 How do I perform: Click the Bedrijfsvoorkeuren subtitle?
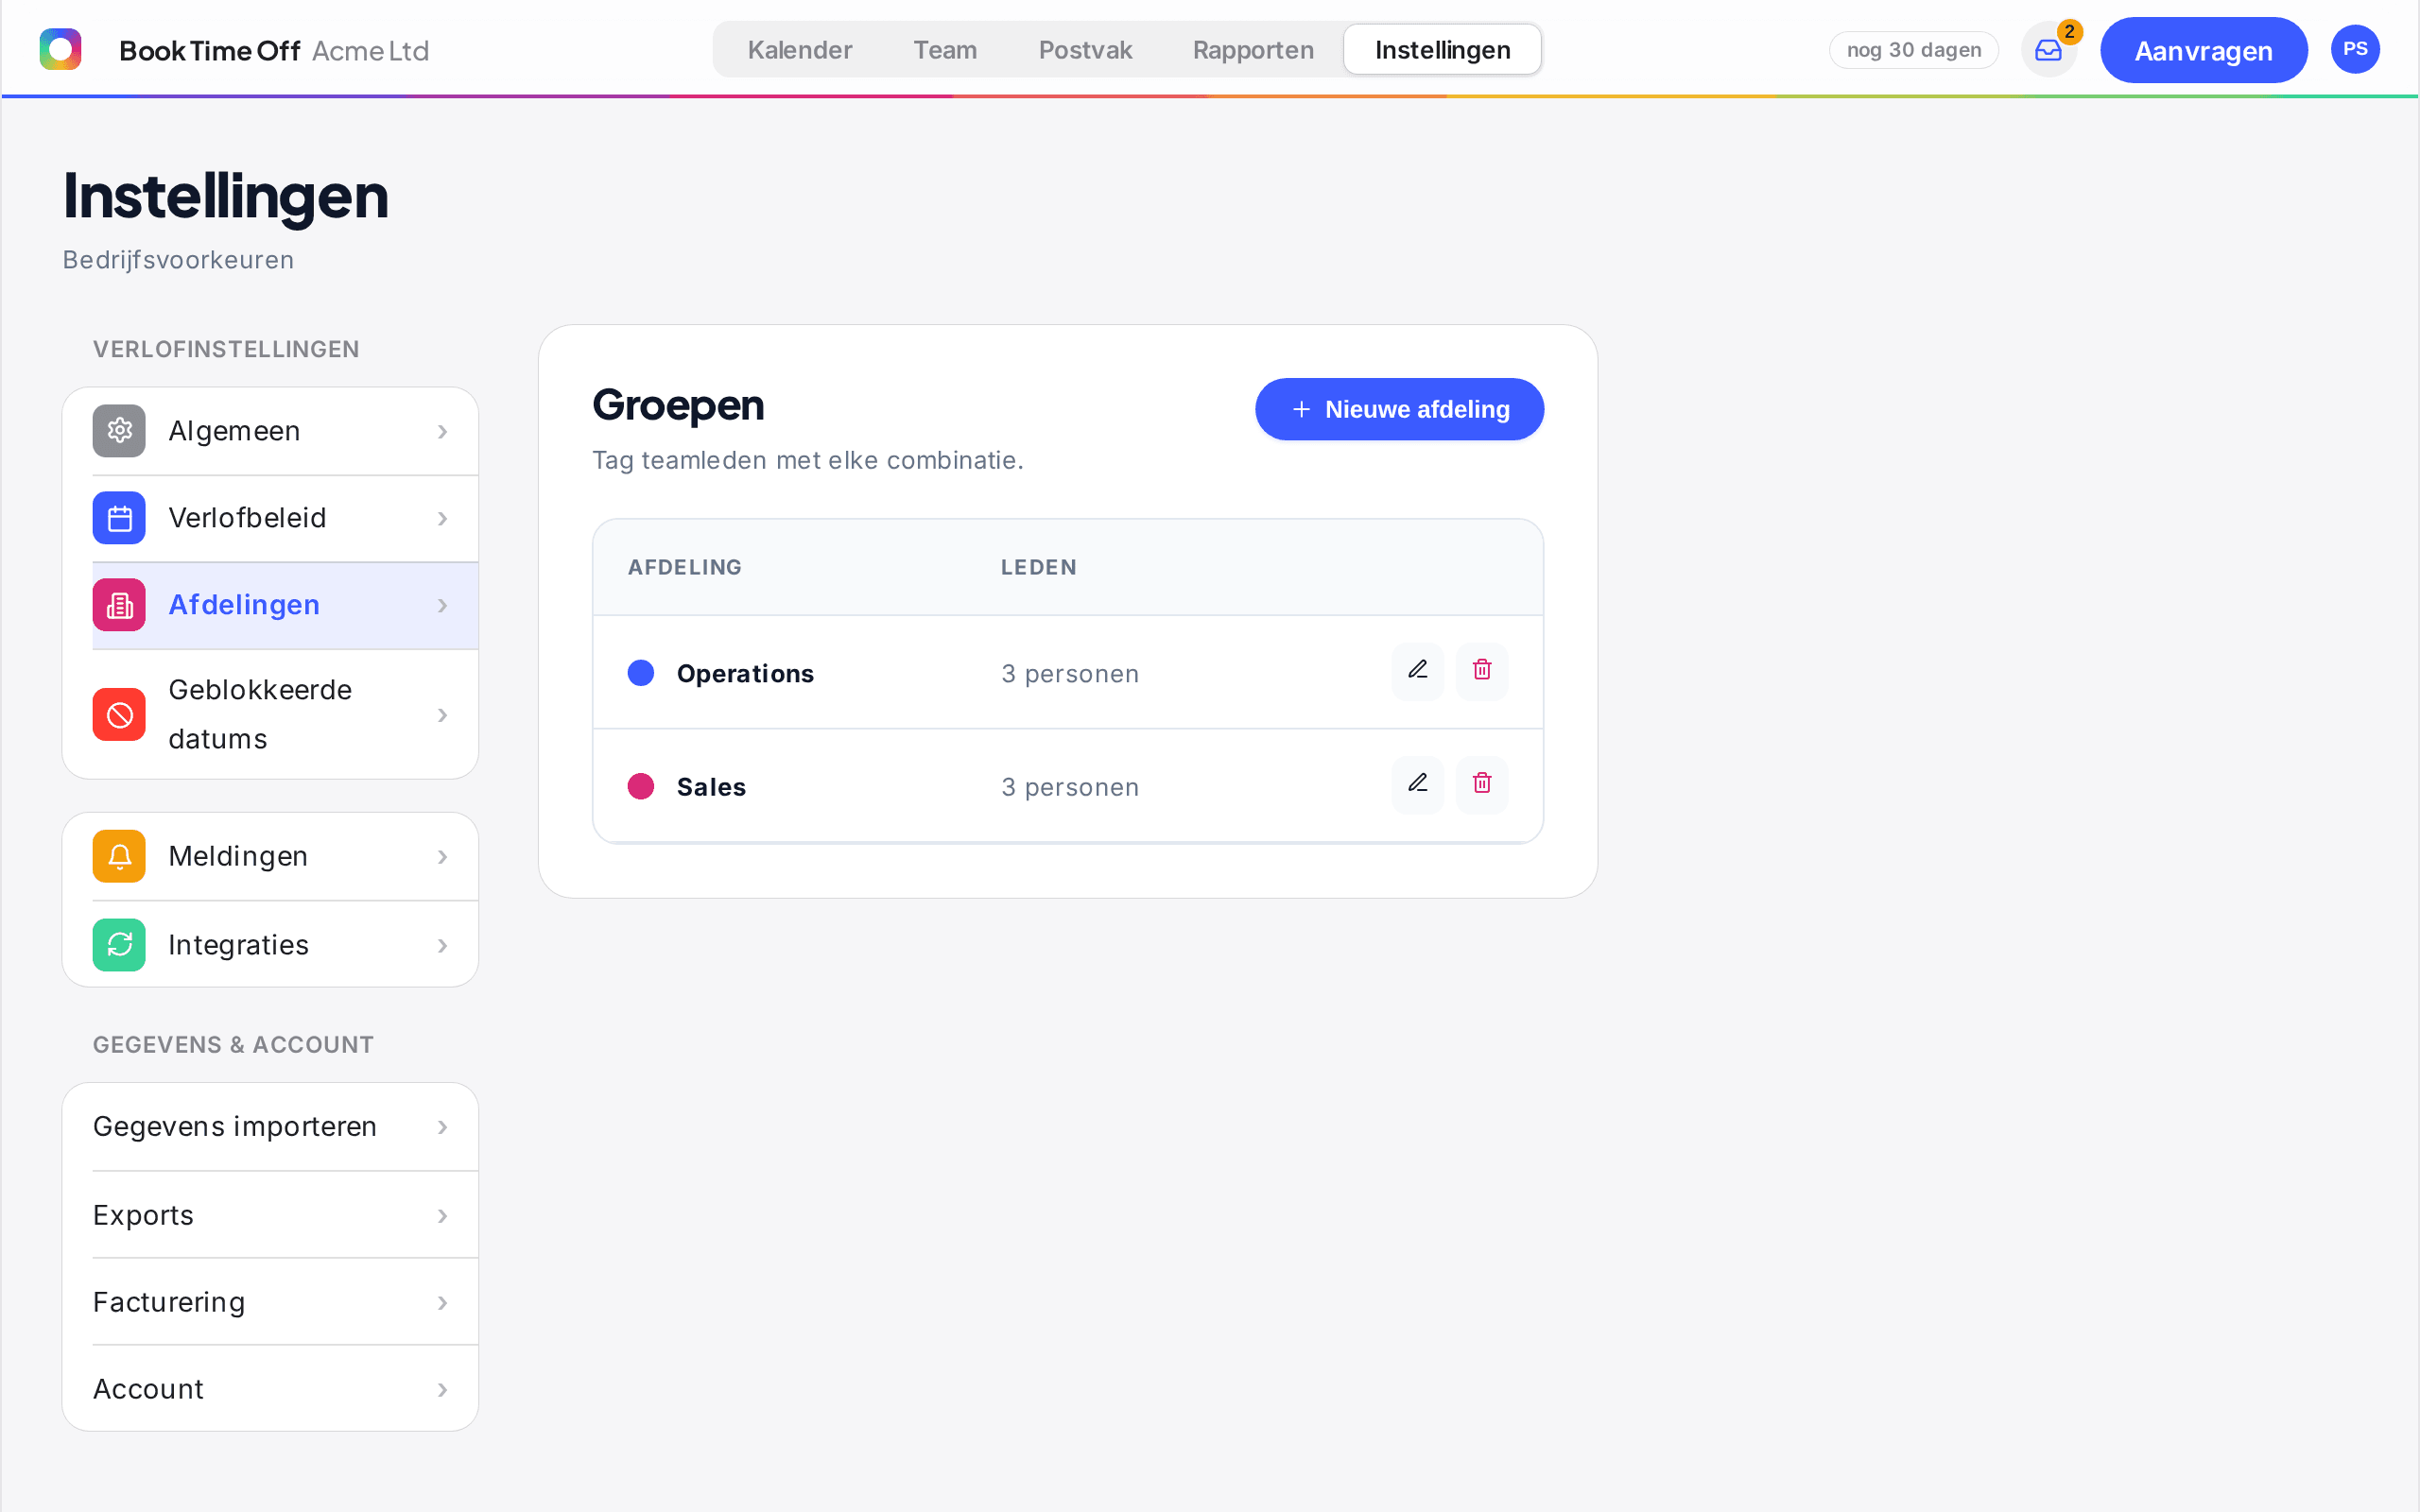pyautogui.click(x=178, y=260)
